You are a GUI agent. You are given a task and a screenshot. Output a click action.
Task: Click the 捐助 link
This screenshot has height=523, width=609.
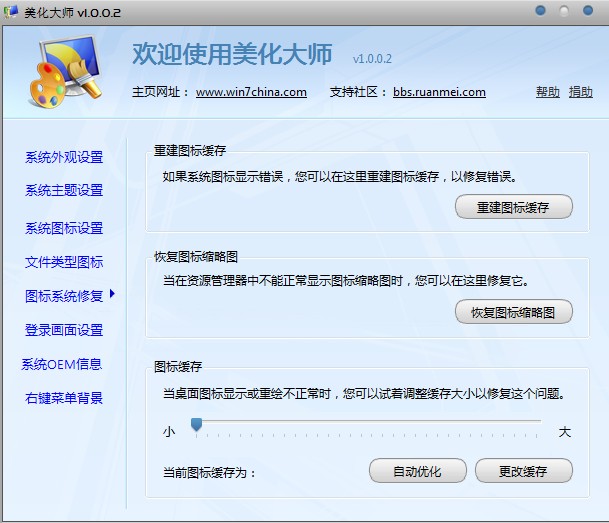click(581, 92)
